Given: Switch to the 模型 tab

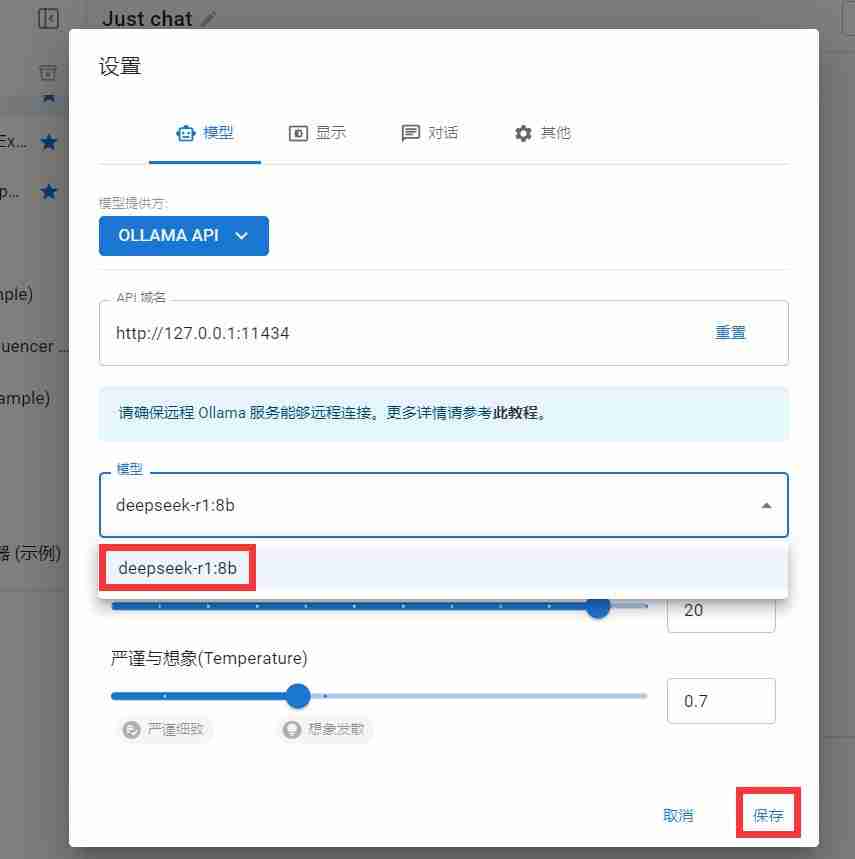Looking at the screenshot, I should pyautogui.click(x=205, y=132).
